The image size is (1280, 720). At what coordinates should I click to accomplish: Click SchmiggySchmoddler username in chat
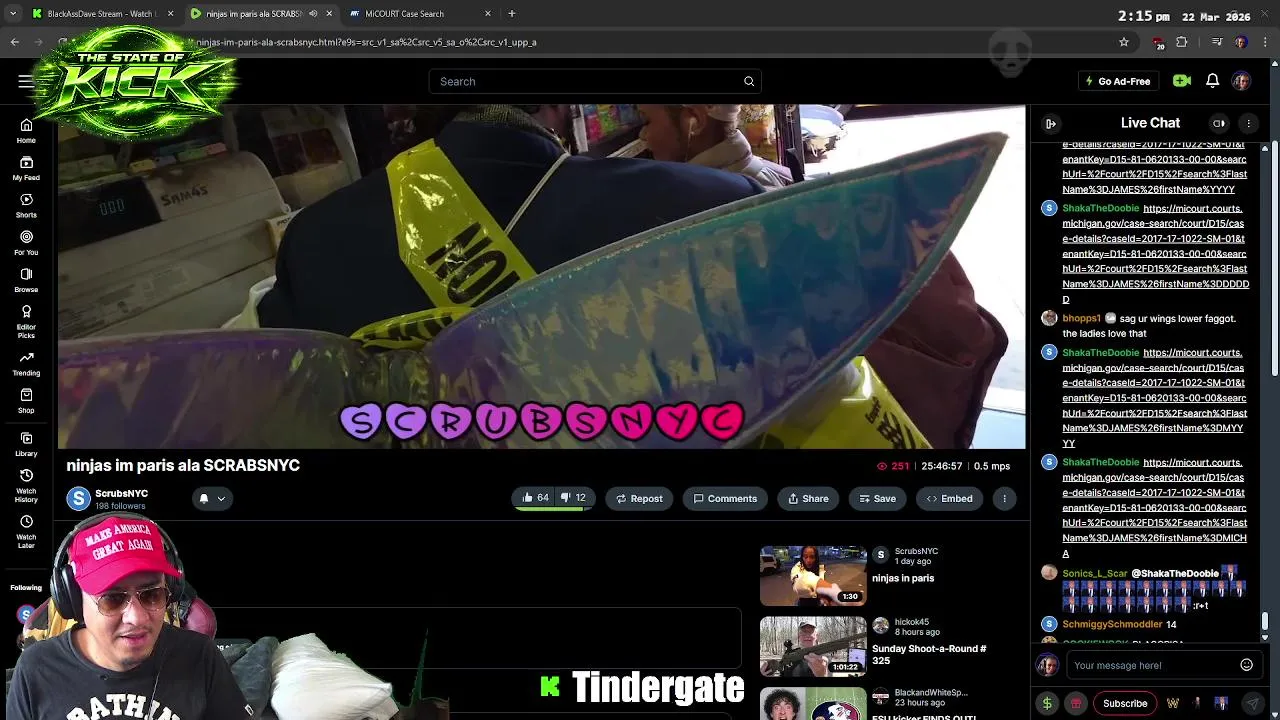click(1112, 624)
